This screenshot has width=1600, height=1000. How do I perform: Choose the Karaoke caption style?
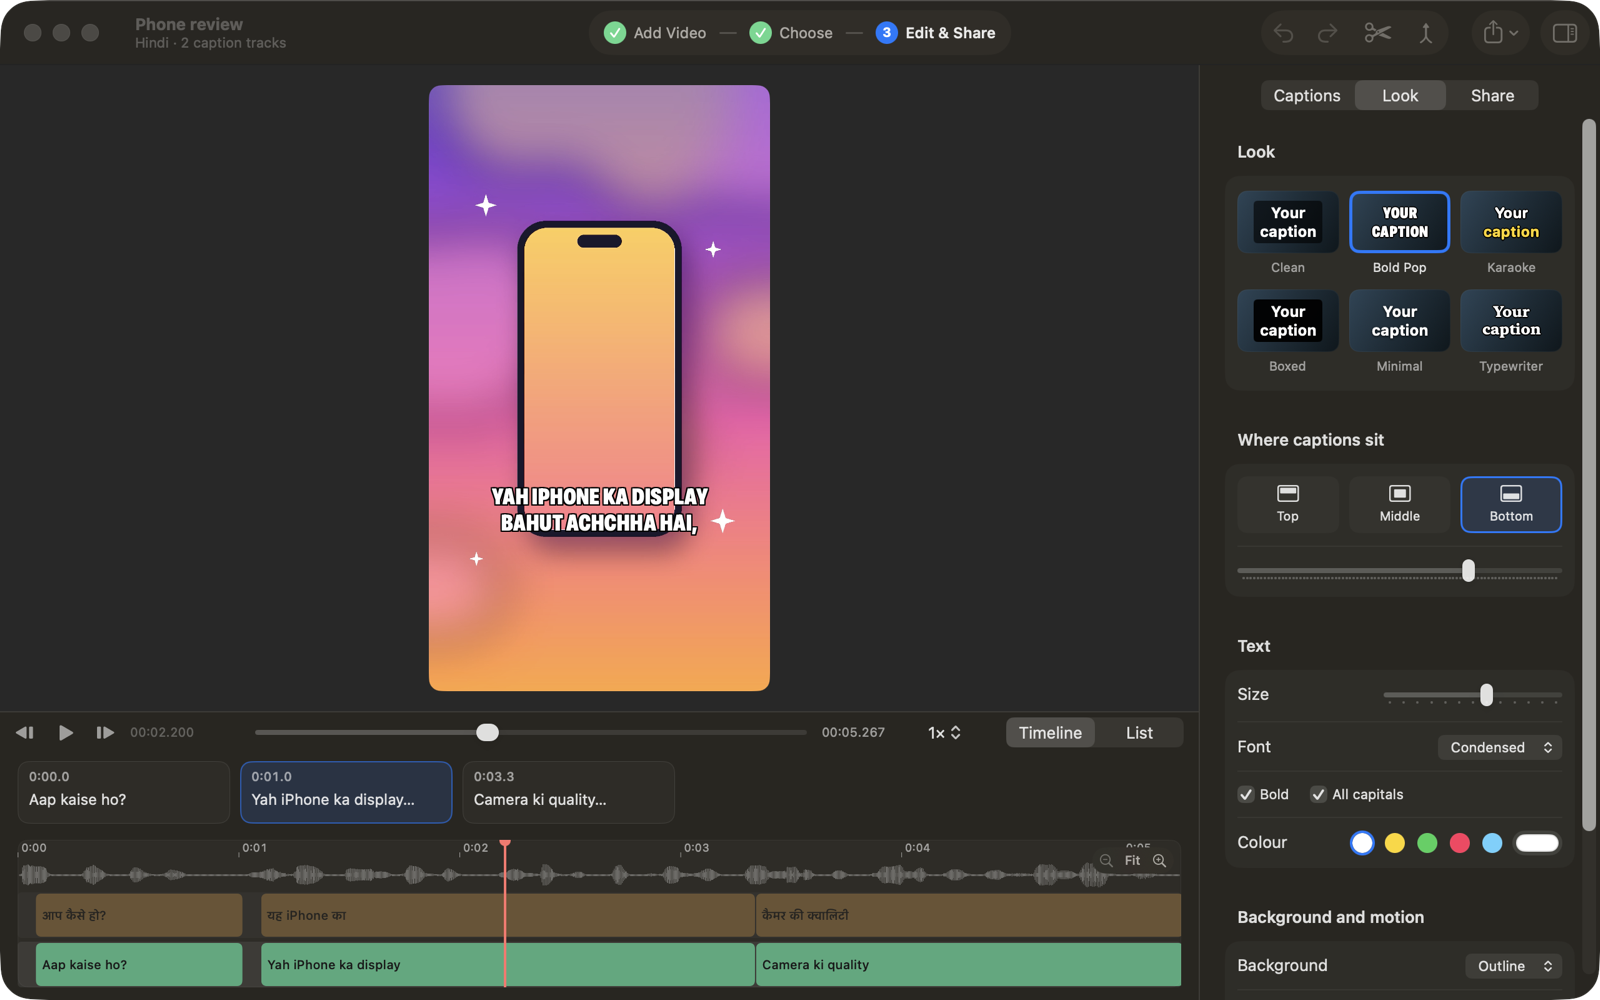(1511, 222)
